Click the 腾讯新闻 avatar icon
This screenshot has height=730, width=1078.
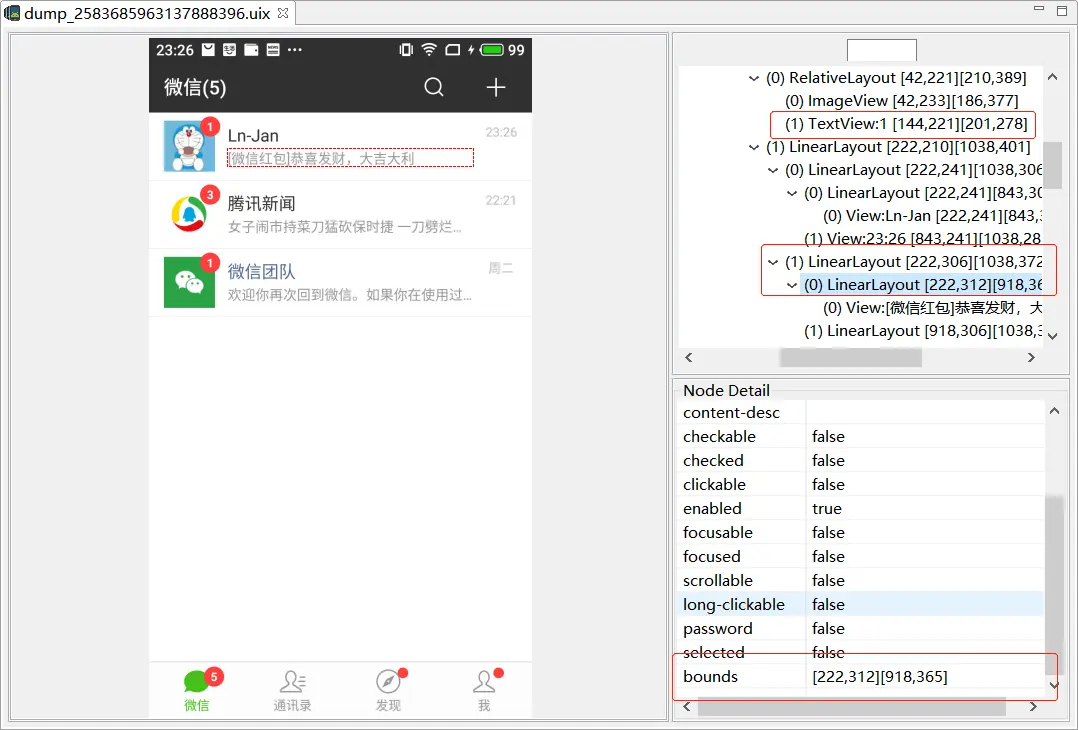[189, 214]
